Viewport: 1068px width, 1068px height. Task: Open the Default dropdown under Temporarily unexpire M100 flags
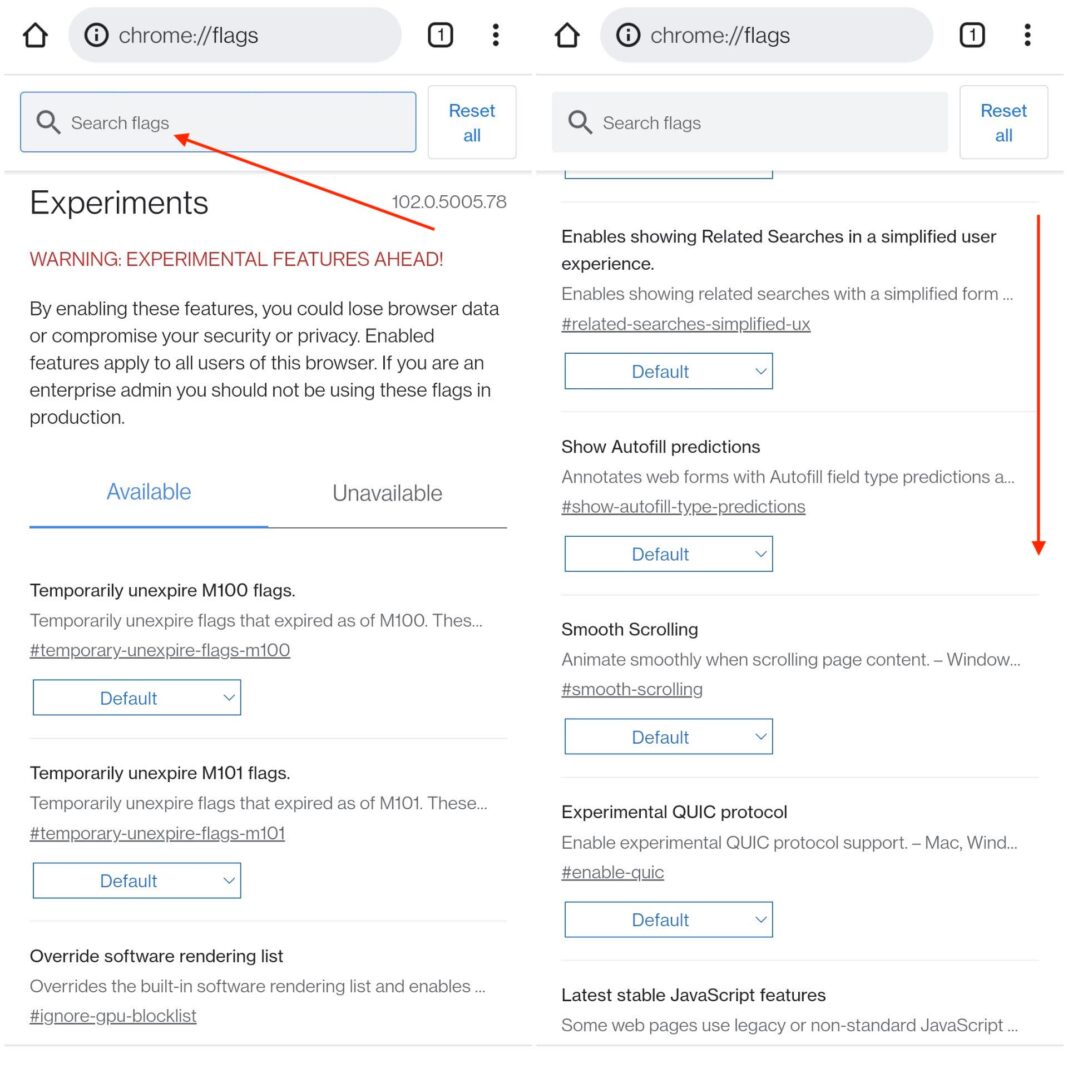click(136, 697)
